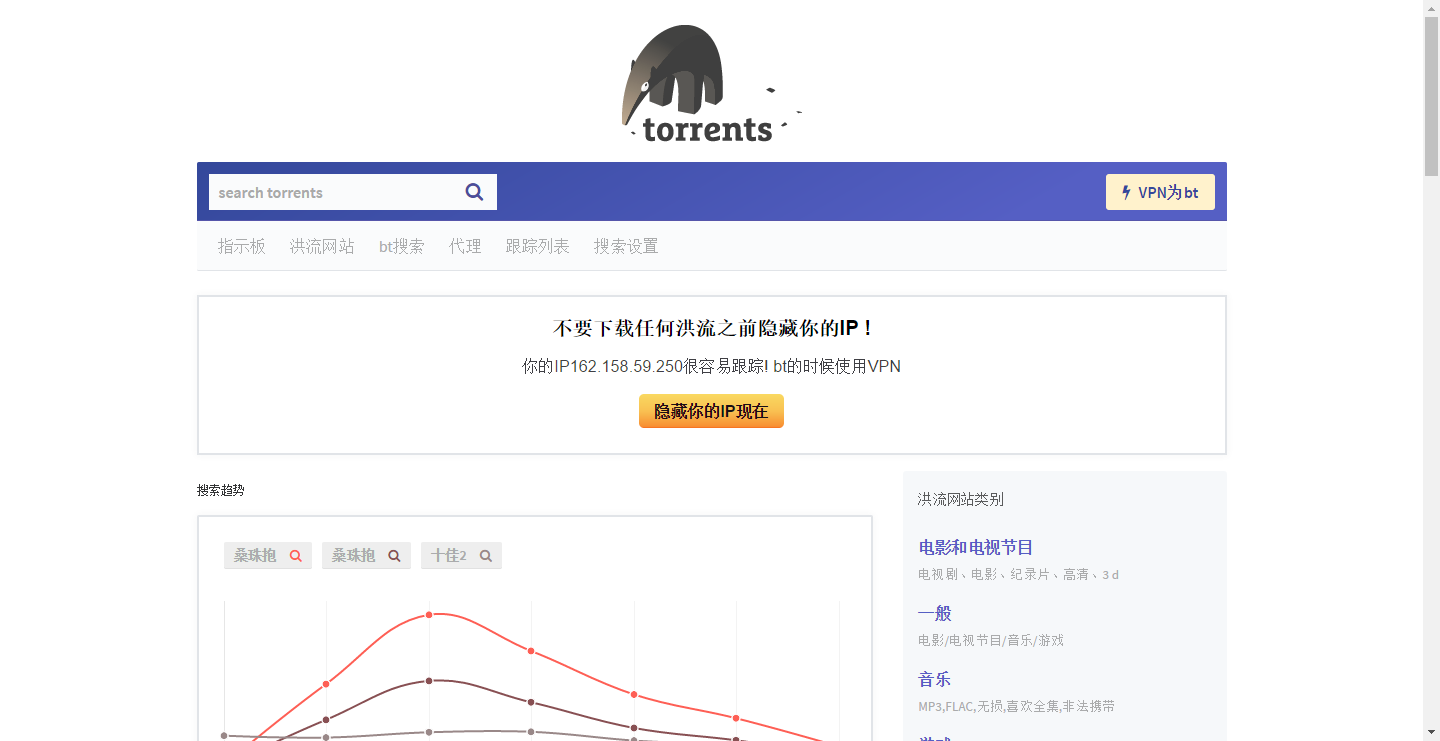Open the 代理 menu item
Screen dimensions: 1440x741
tap(465, 246)
